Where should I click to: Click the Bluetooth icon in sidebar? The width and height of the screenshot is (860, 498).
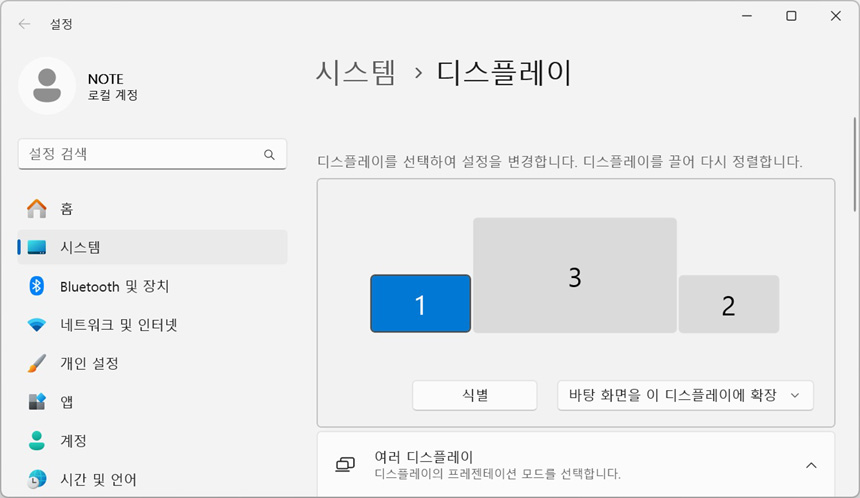click(37, 286)
